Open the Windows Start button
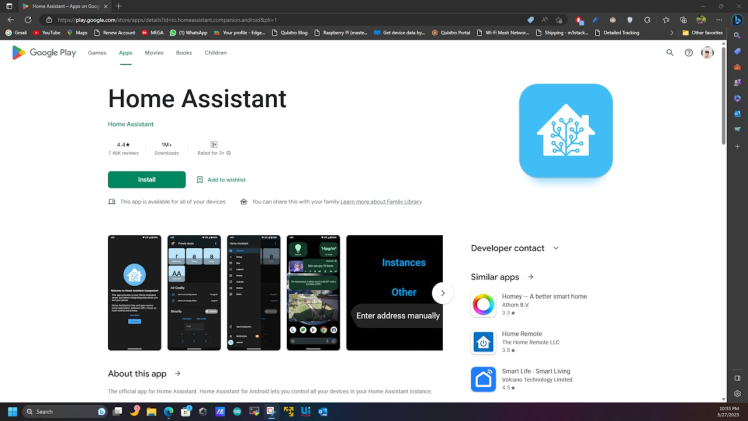The height and width of the screenshot is (421, 748). pos(12,411)
